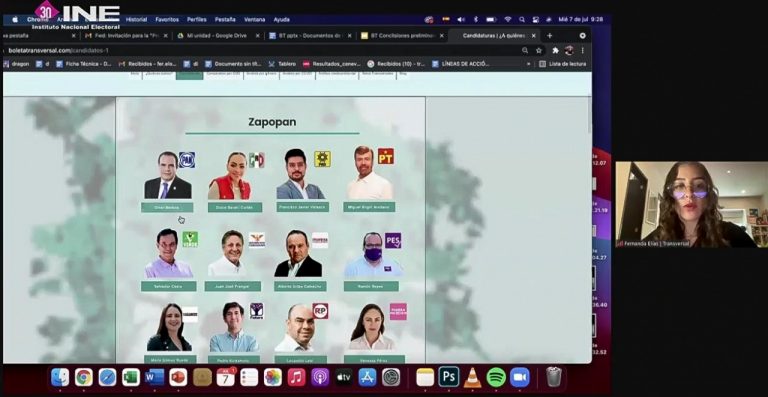Click the Chrome profile avatar
The height and width of the screenshot is (397, 768).
pos(569,50)
